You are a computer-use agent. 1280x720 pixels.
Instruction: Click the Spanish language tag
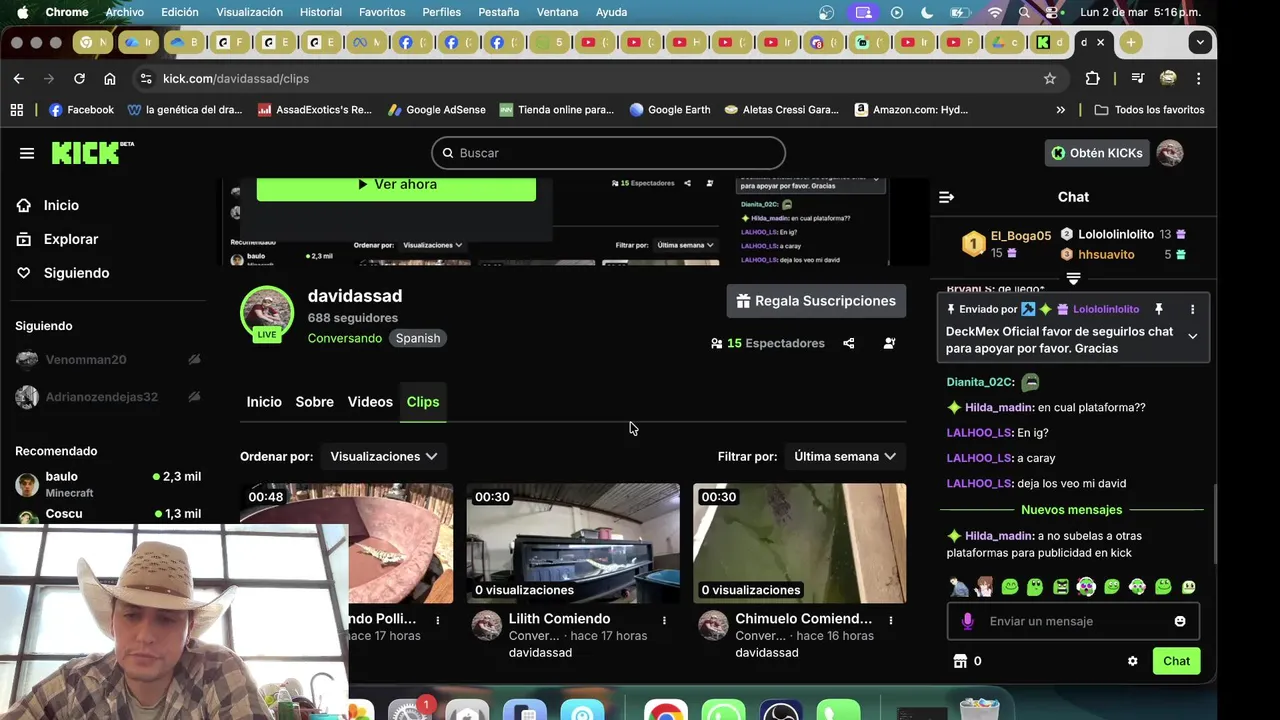tap(418, 338)
